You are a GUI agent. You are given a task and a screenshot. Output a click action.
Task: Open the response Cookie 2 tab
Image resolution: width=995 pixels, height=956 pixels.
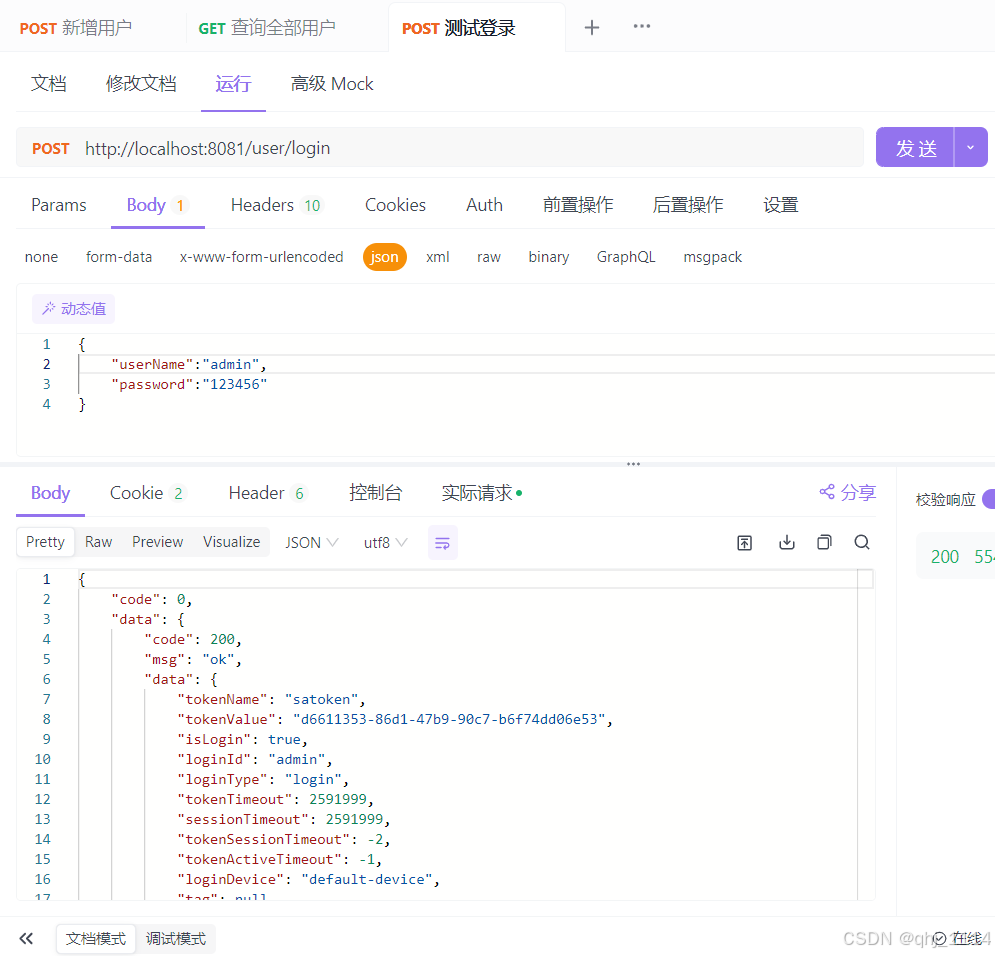147,493
